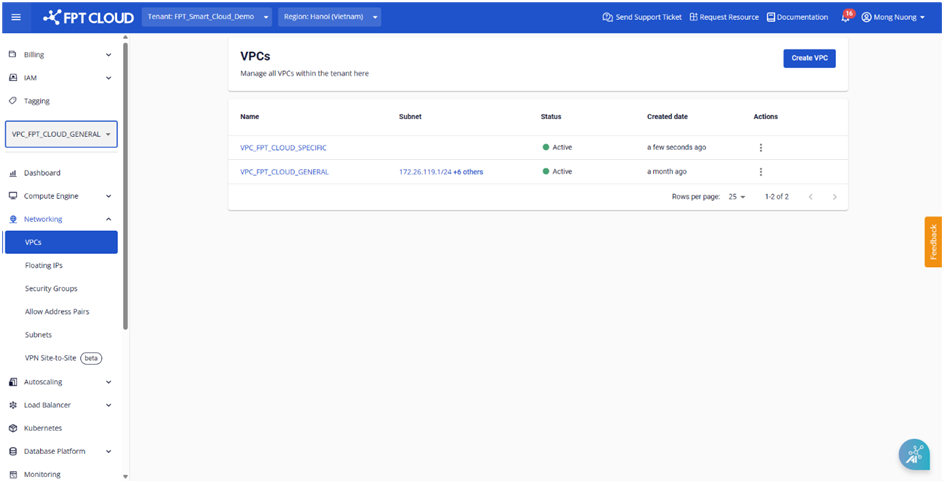Image resolution: width=944 pixels, height=483 pixels.
Task: Change rows per page dropdown
Action: (x=737, y=197)
